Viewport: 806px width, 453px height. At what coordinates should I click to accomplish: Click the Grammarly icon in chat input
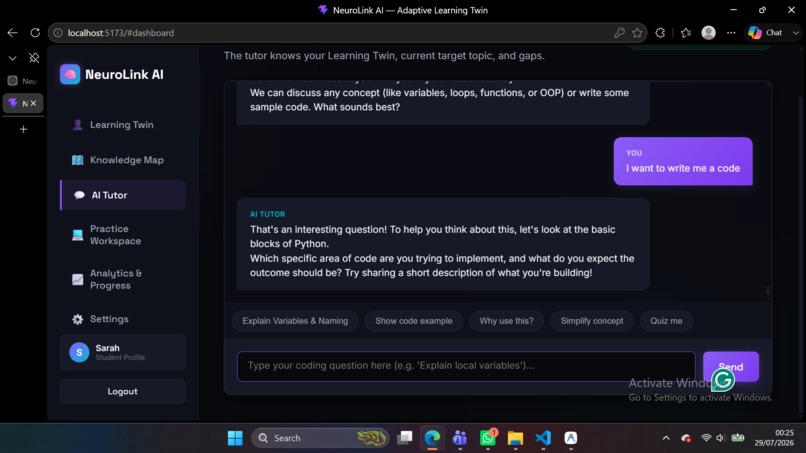(723, 380)
